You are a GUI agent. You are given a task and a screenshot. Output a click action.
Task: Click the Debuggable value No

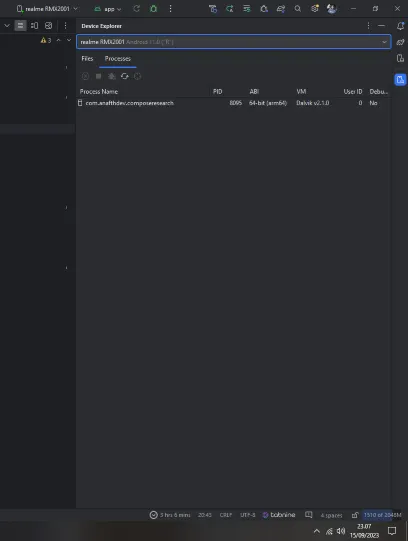click(x=373, y=103)
